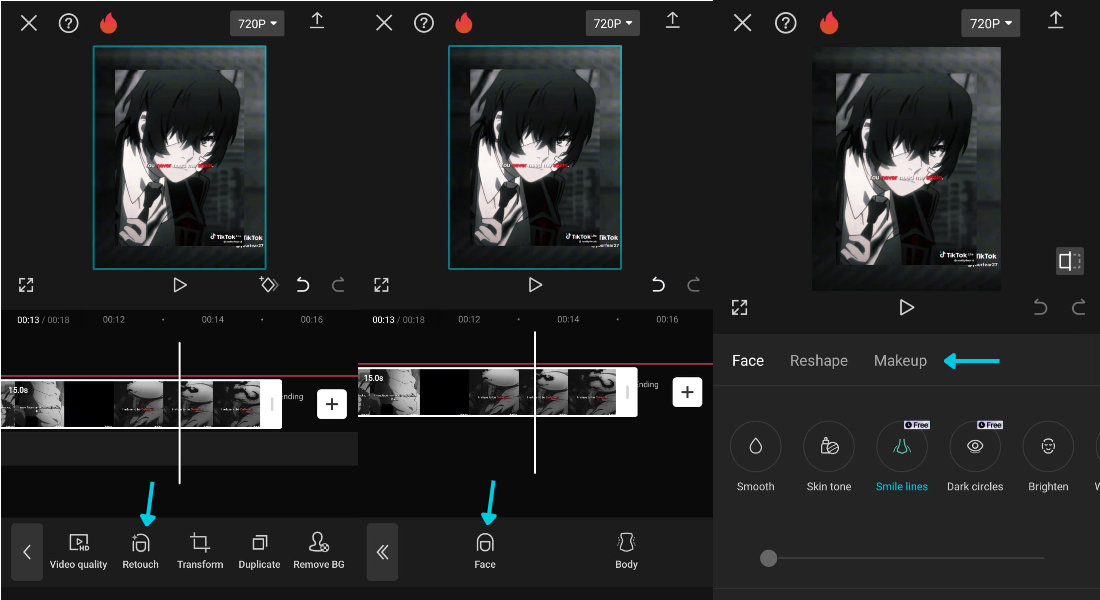This screenshot has height=600, width=1100.
Task: Switch to the Face tab
Action: (748, 361)
